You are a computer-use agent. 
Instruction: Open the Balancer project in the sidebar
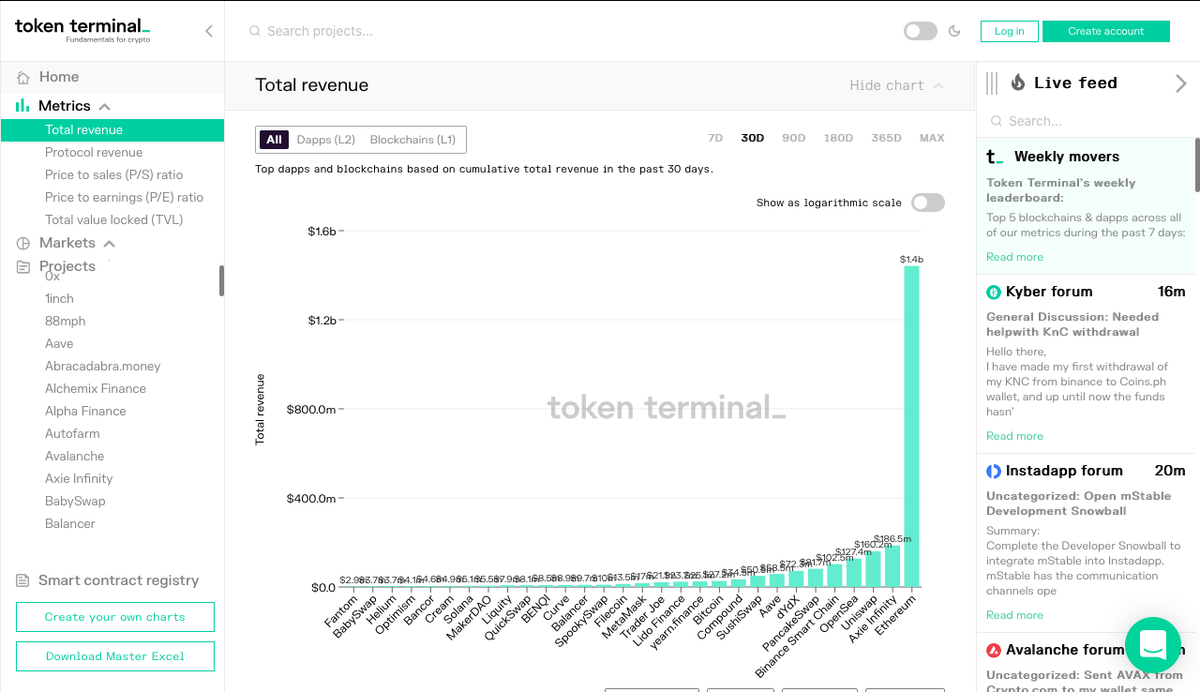click(x=70, y=524)
